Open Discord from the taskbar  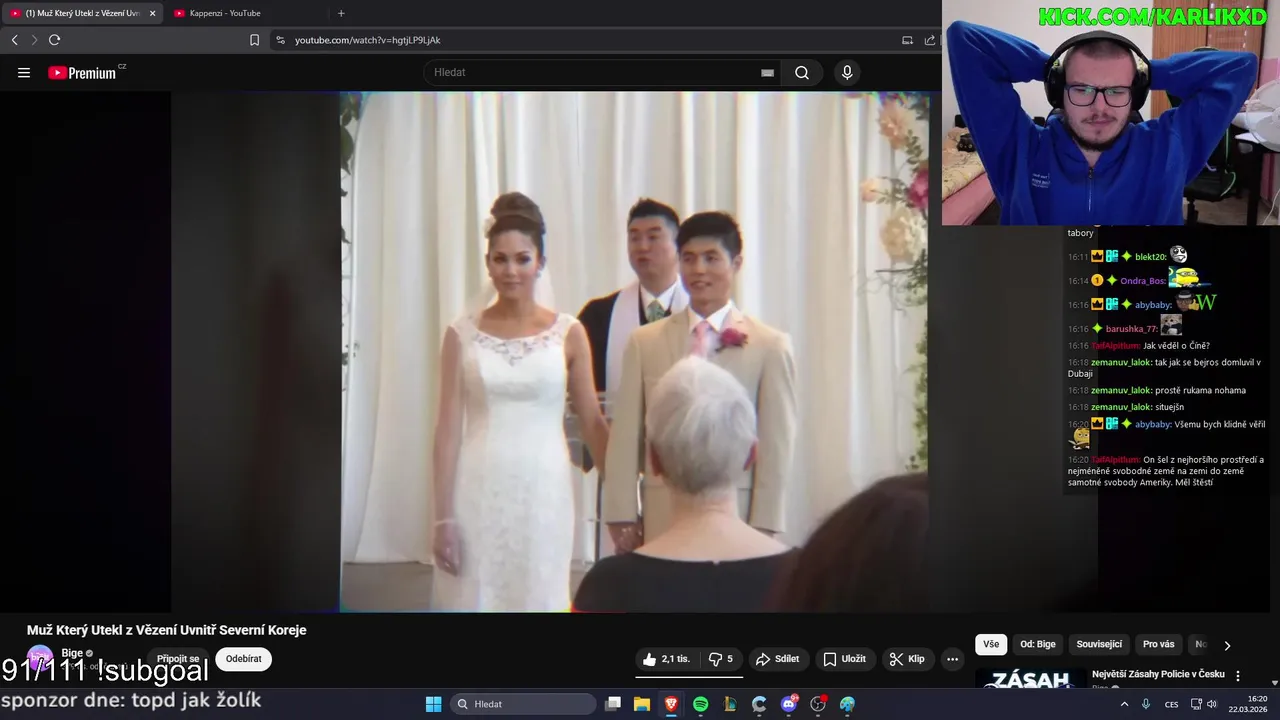click(789, 704)
